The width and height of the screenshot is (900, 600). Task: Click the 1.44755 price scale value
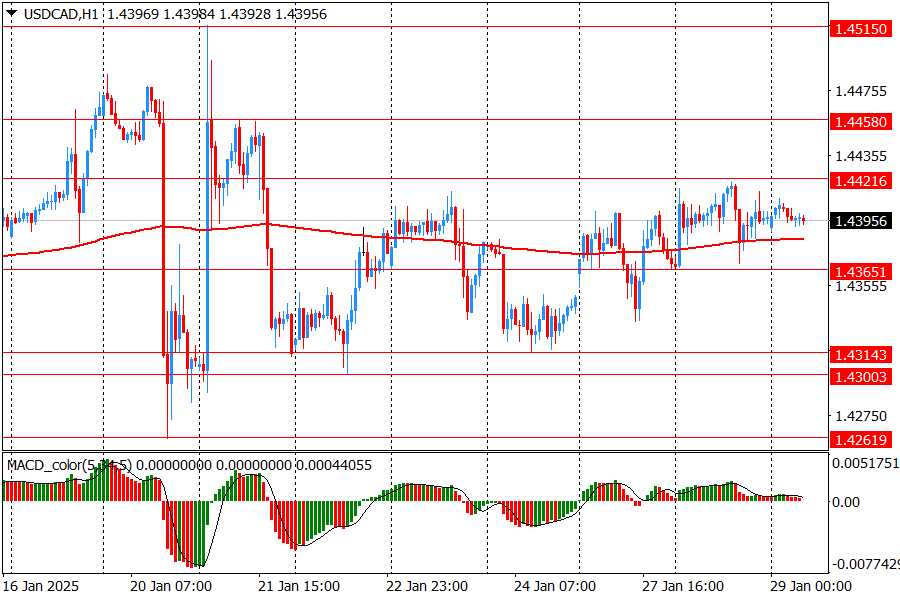860,92
